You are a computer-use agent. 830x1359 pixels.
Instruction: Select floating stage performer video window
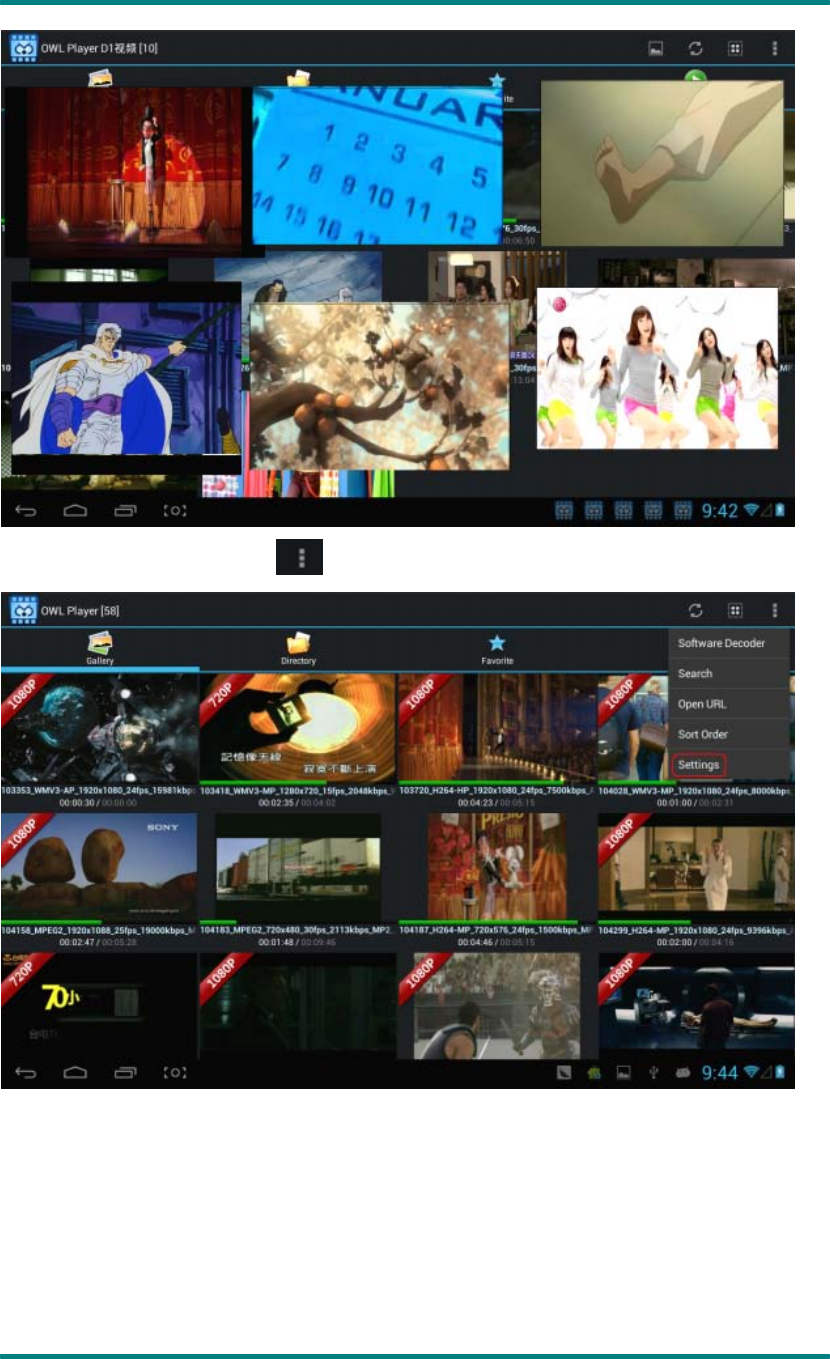tap(133, 172)
